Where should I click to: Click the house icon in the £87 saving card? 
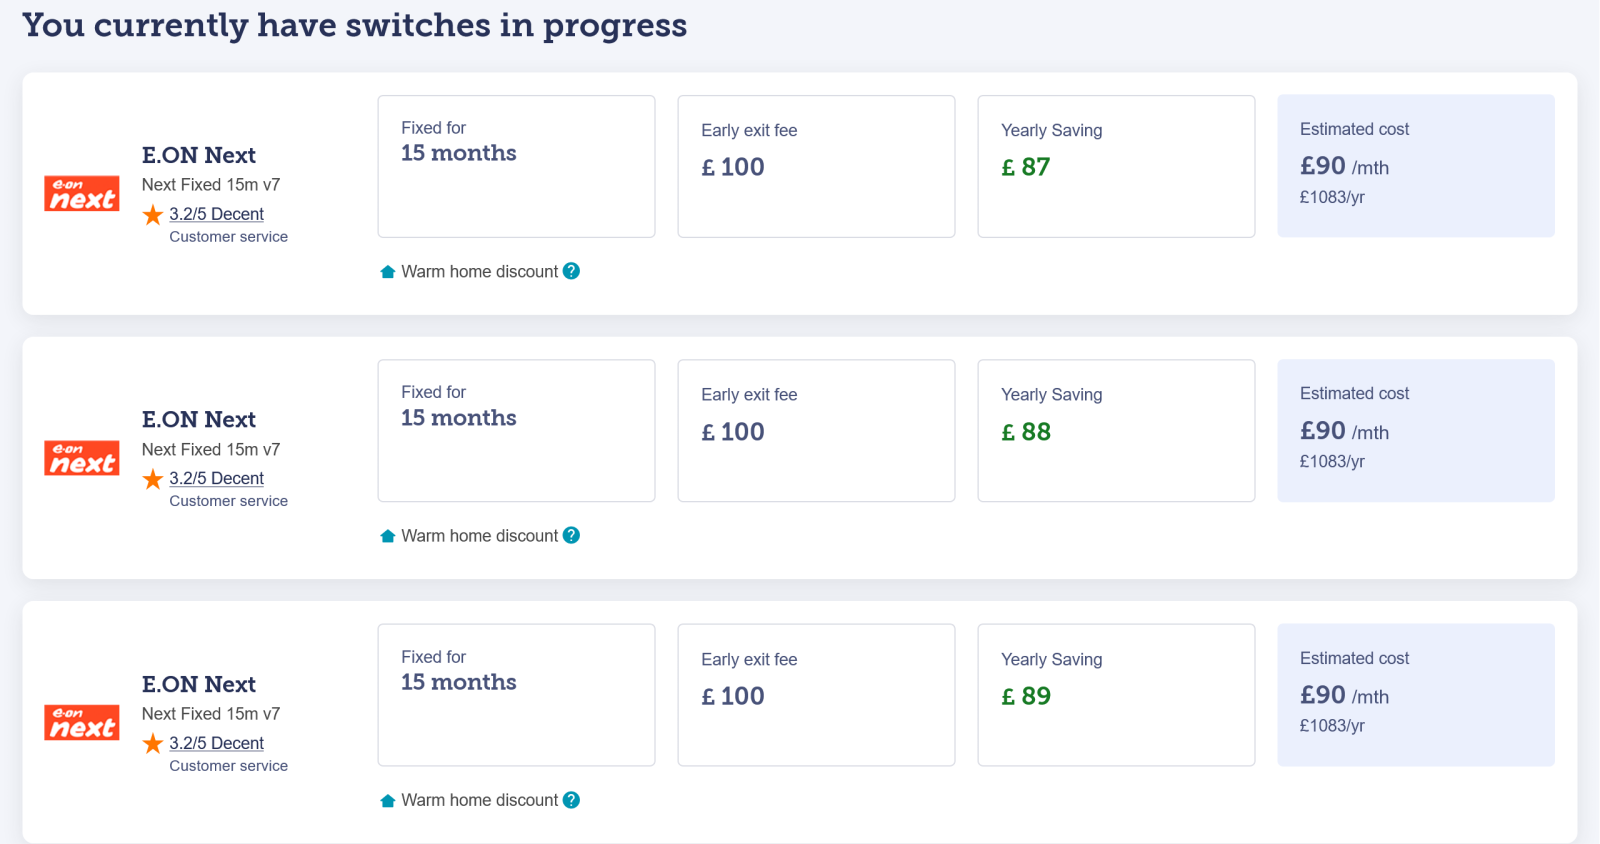388,272
